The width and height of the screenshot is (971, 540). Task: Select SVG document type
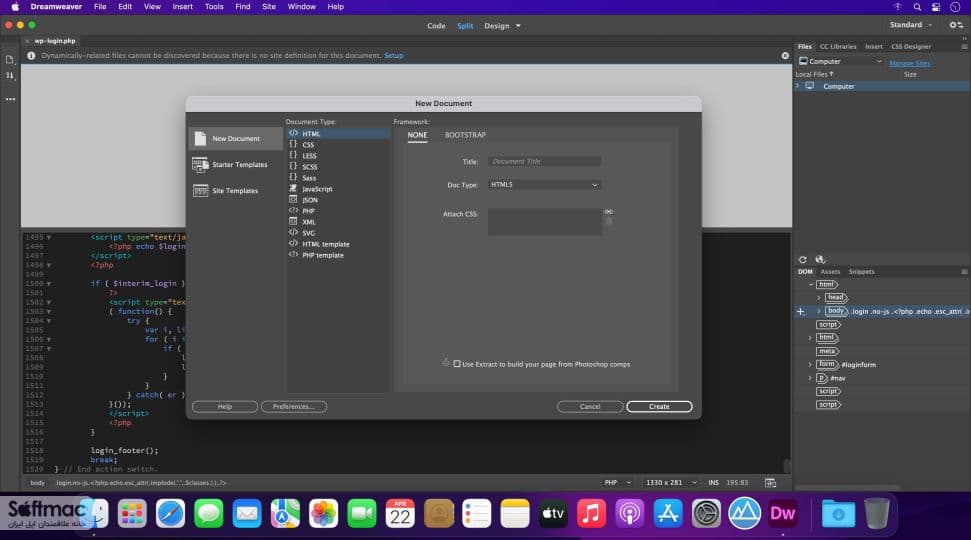point(337,233)
